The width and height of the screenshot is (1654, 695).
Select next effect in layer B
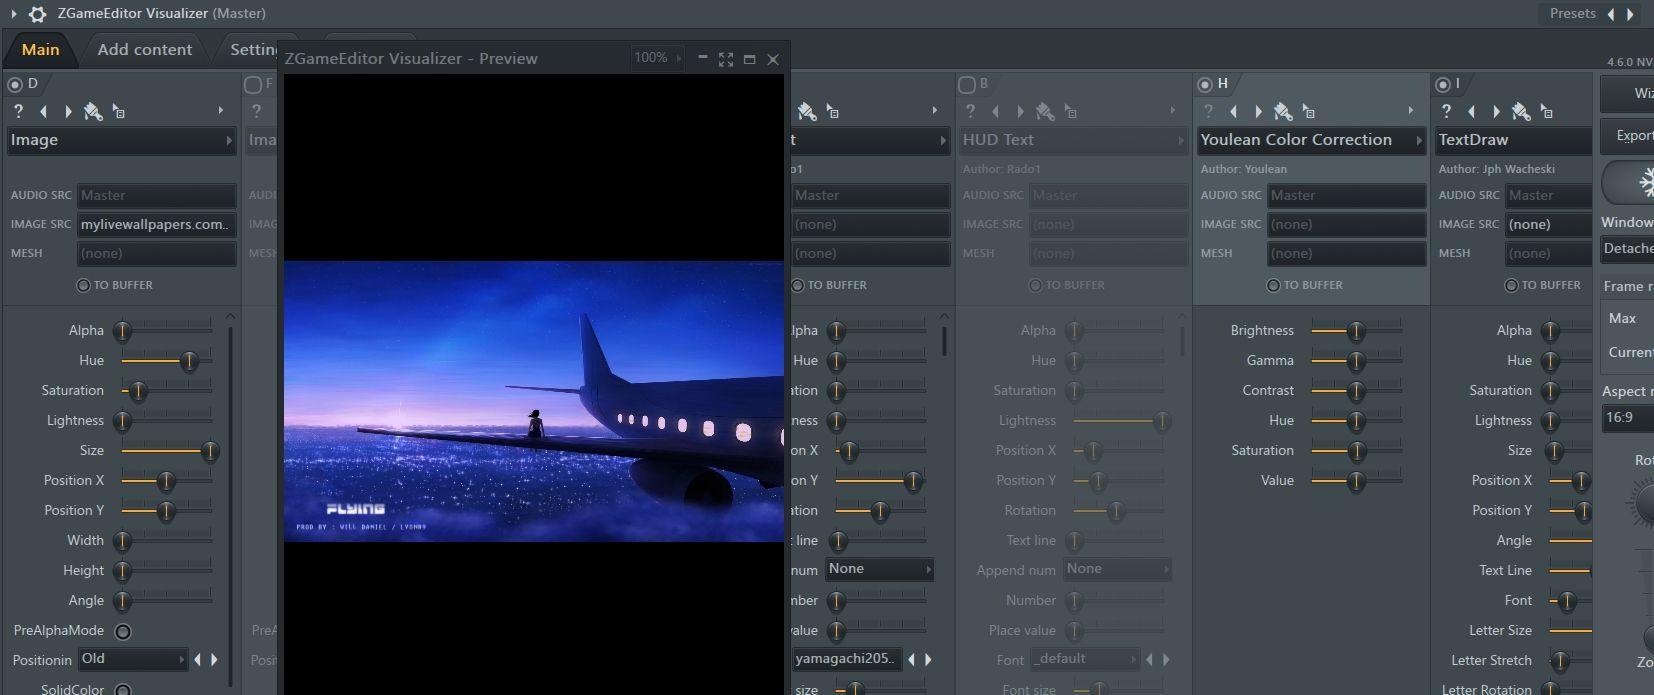point(1020,111)
